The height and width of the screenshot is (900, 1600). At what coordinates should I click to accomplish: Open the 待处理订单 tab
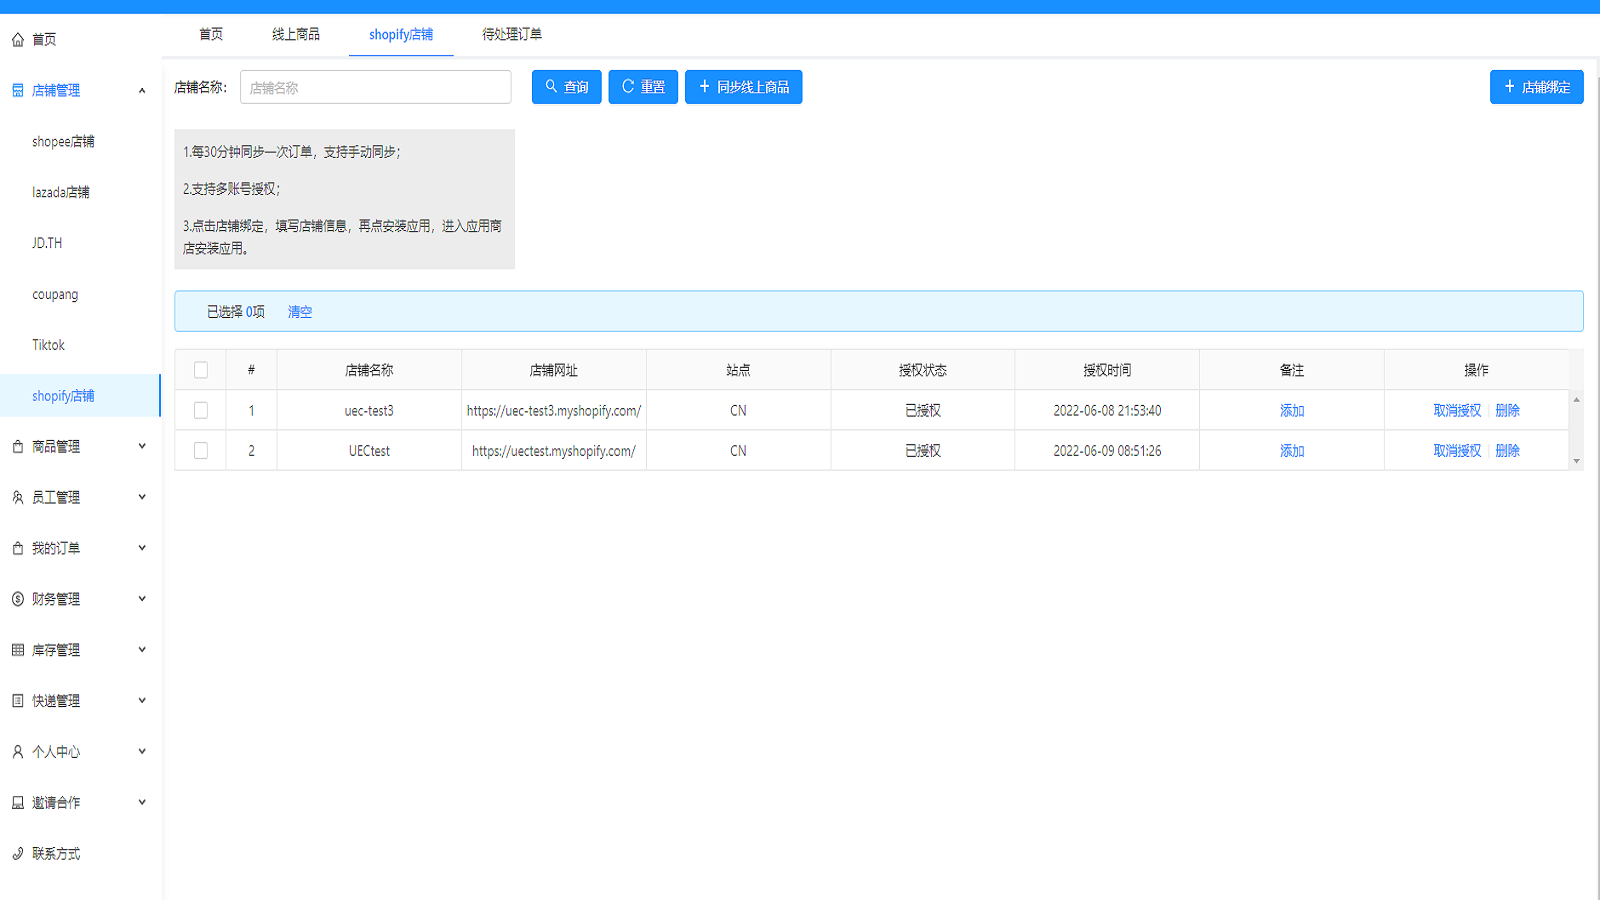(x=512, y=35)
